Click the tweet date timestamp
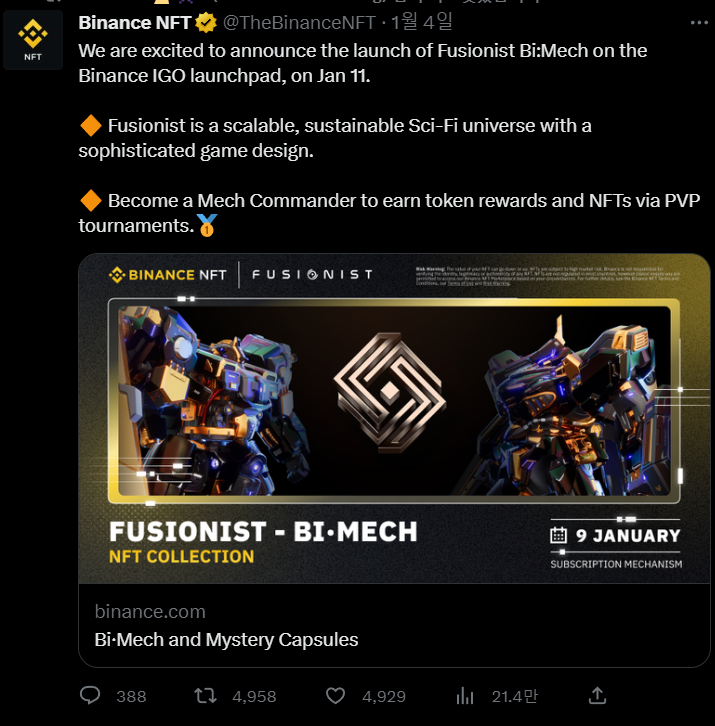The image size is (715, 726). coord(421,22)
